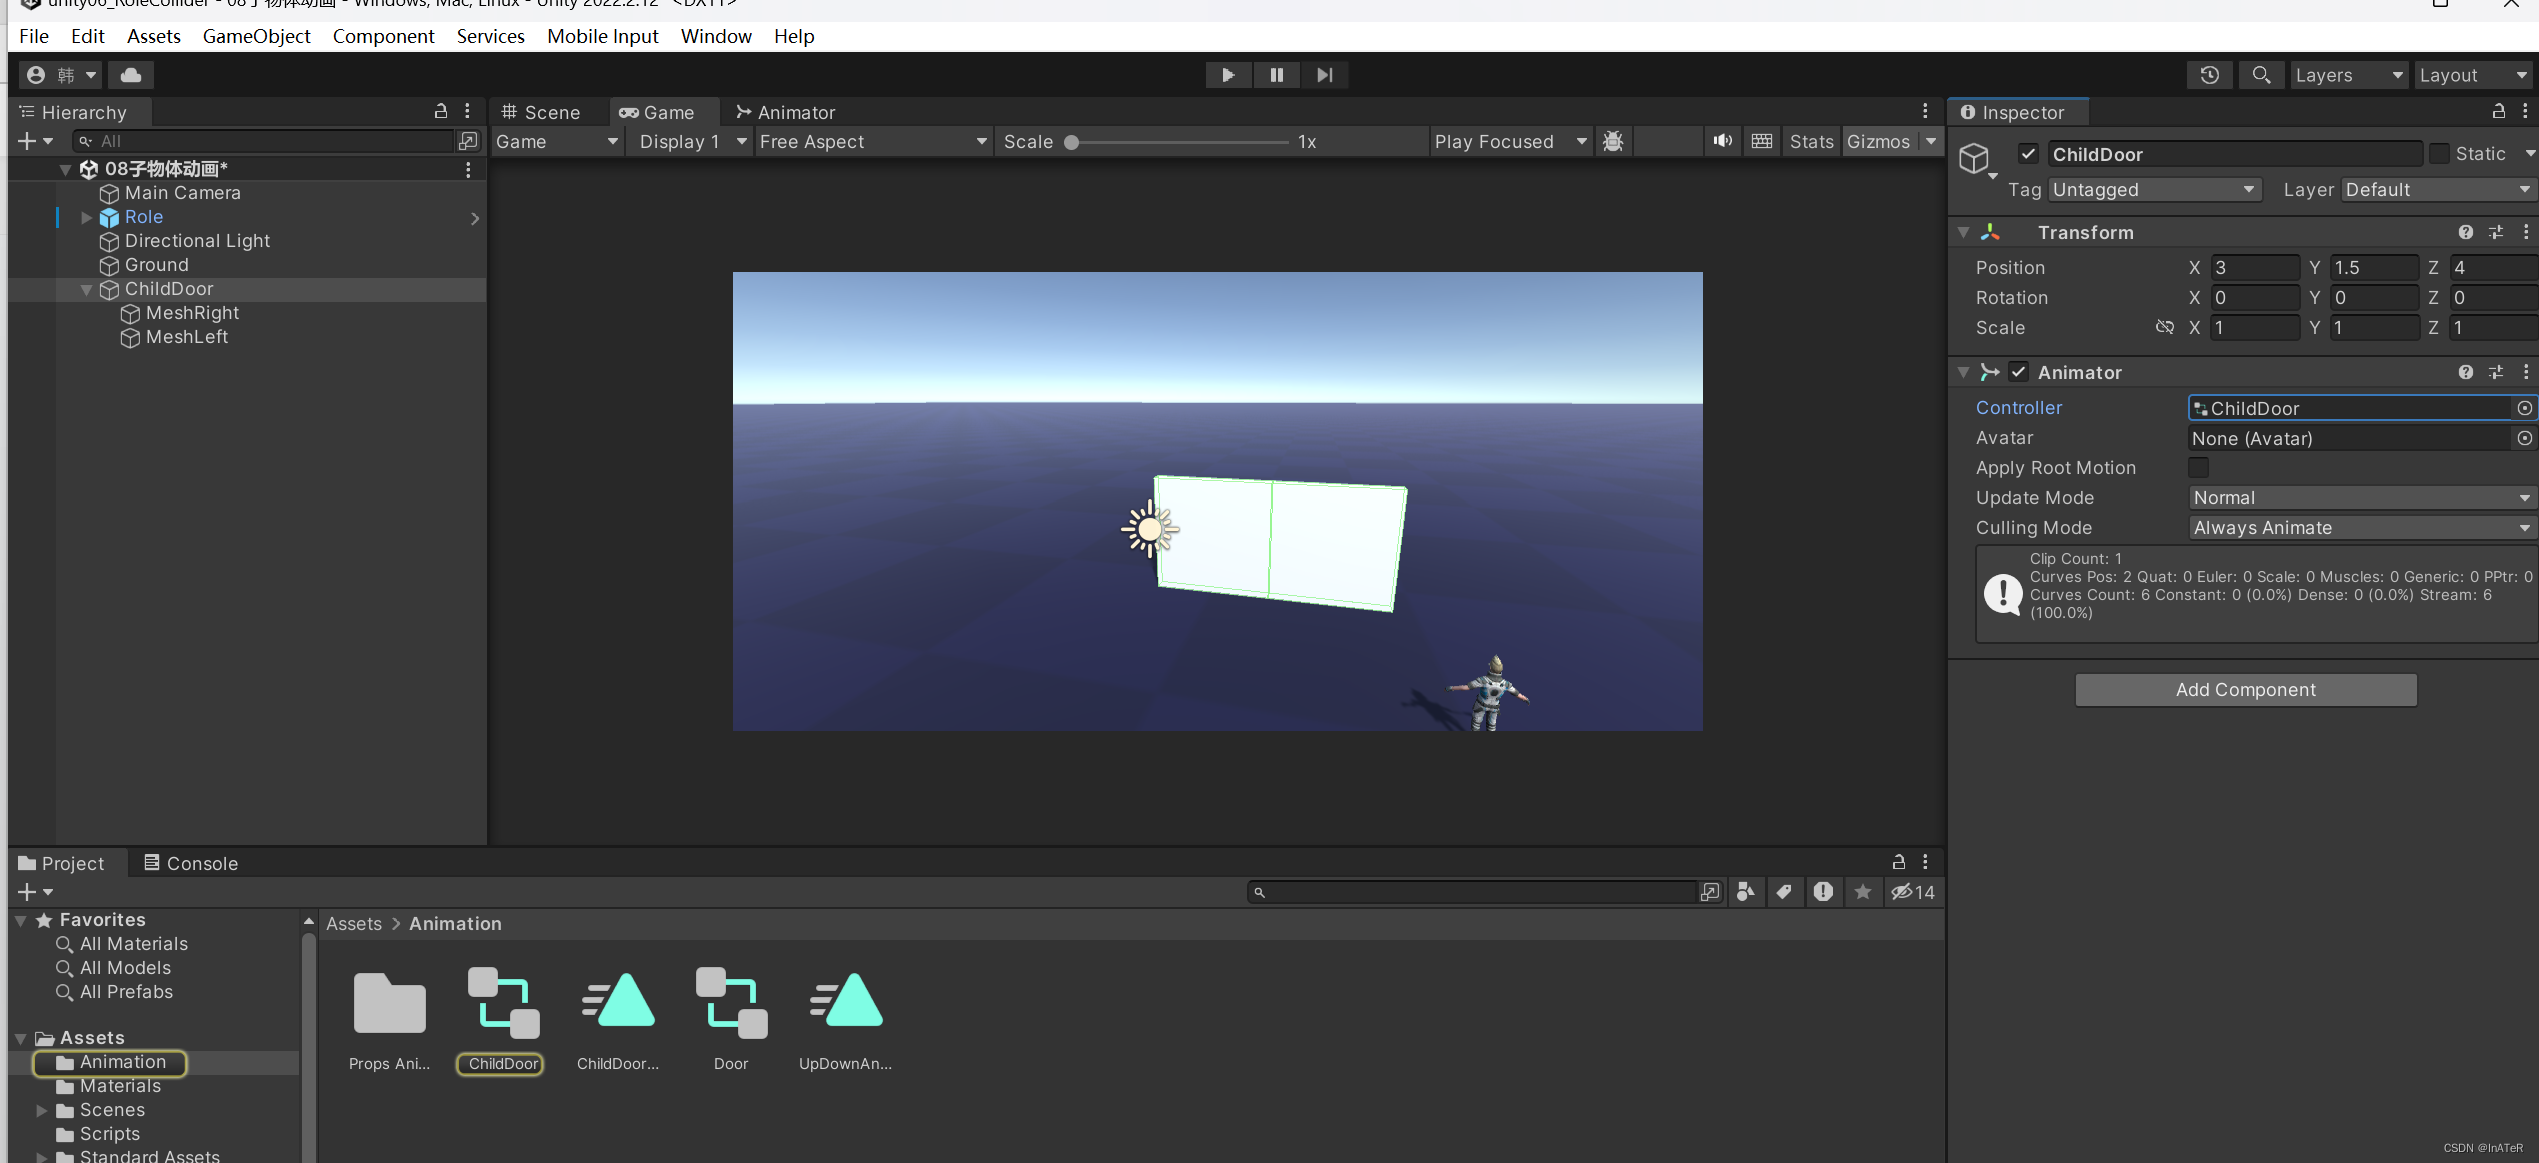This screenshot has width=2539, height=1163.
Task: Open the Free Aspect dropdown
Action: coord(872,141)
